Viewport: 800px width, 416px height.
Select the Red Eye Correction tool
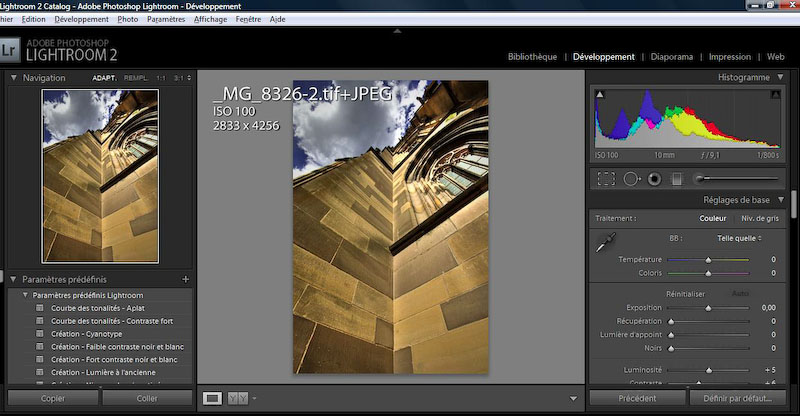point(655,179)
